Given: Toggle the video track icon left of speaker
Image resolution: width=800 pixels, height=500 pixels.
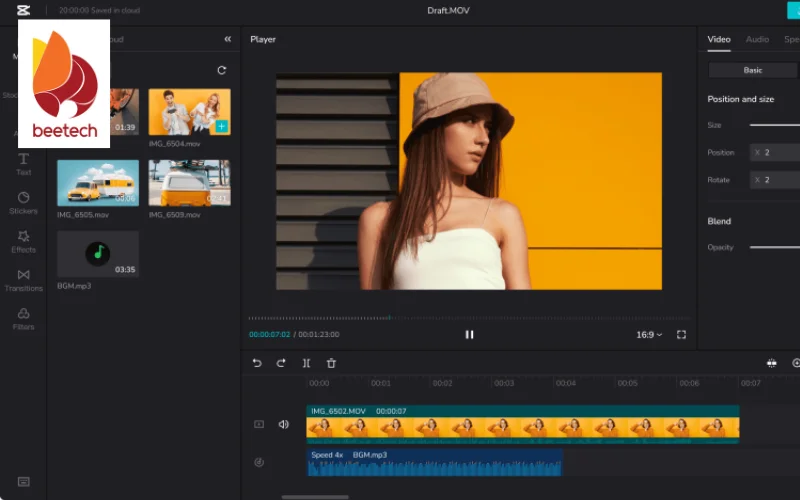Looking at the screenshot, I should pos(259,424).
